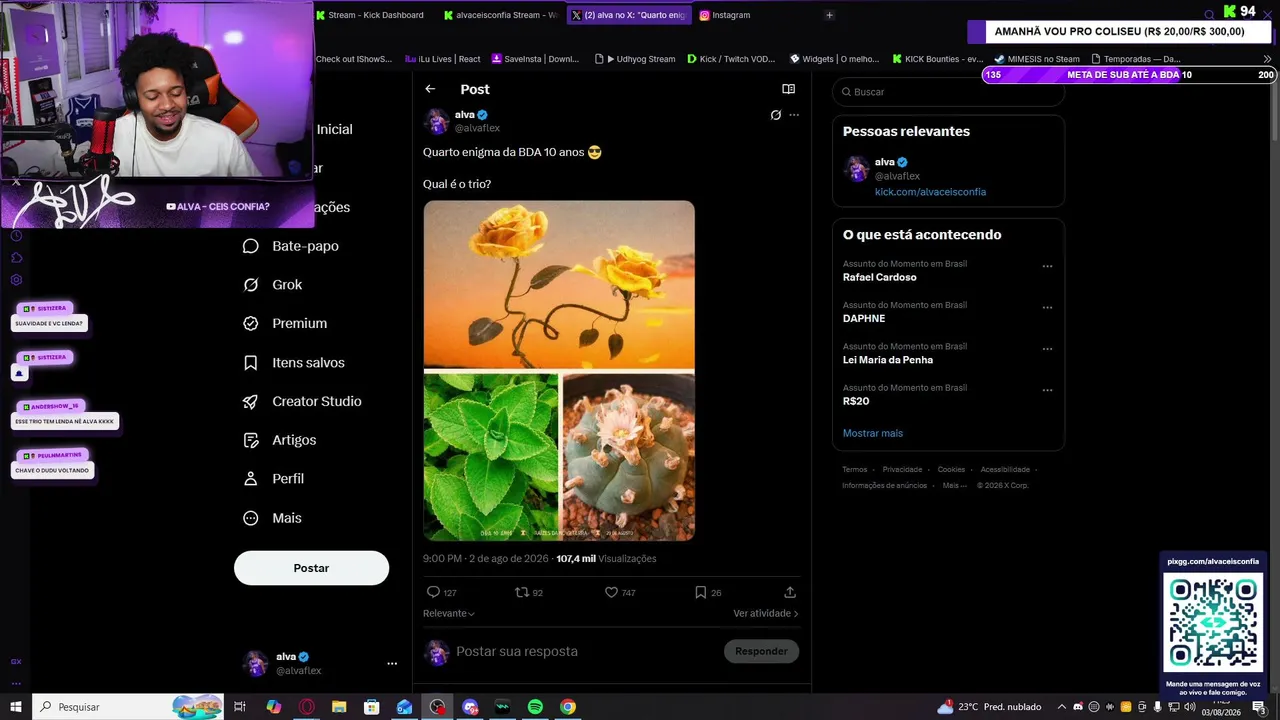1280x720 pixels.
Task: Click the 107,4 mil Visualizações count
Action: point(606,559)
